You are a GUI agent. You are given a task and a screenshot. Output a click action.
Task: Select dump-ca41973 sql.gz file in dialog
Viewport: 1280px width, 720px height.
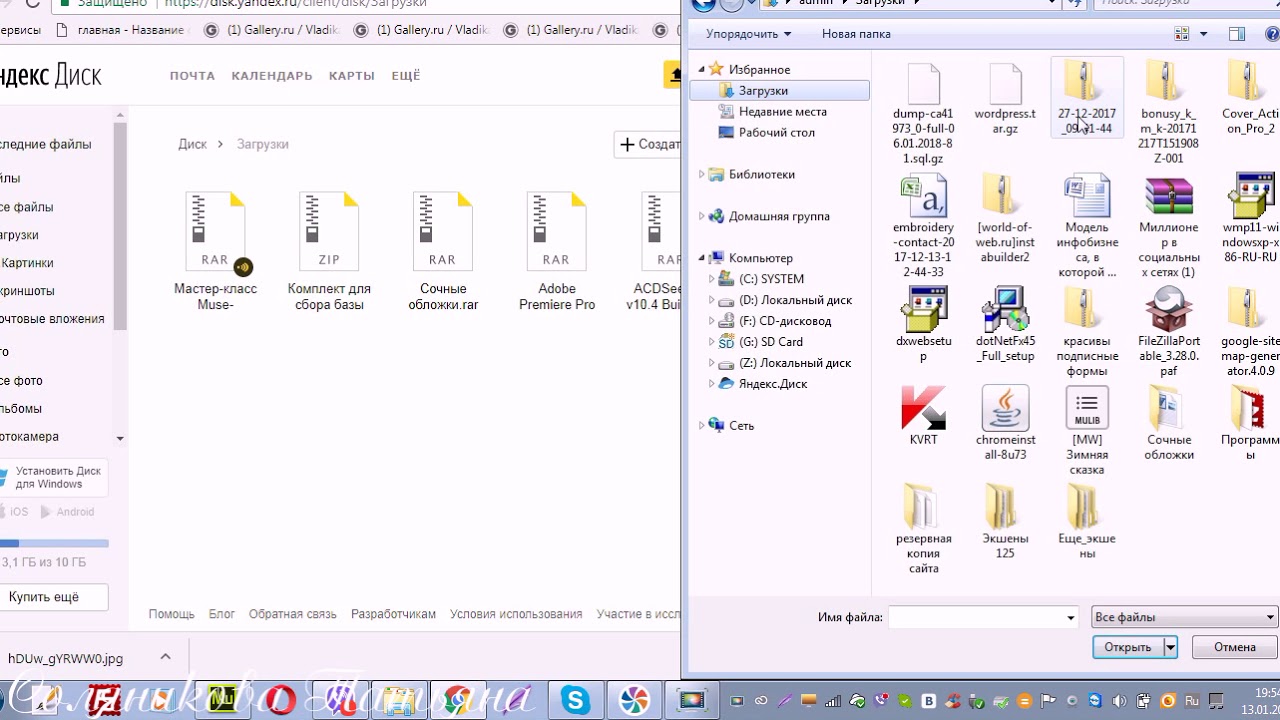click(923, 112)
